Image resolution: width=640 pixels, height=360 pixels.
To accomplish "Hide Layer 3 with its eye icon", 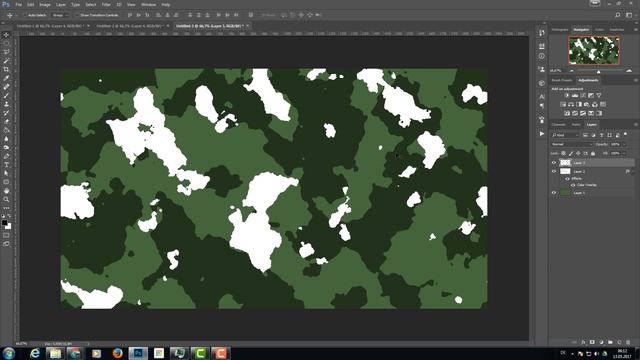I will coord(554,162).
